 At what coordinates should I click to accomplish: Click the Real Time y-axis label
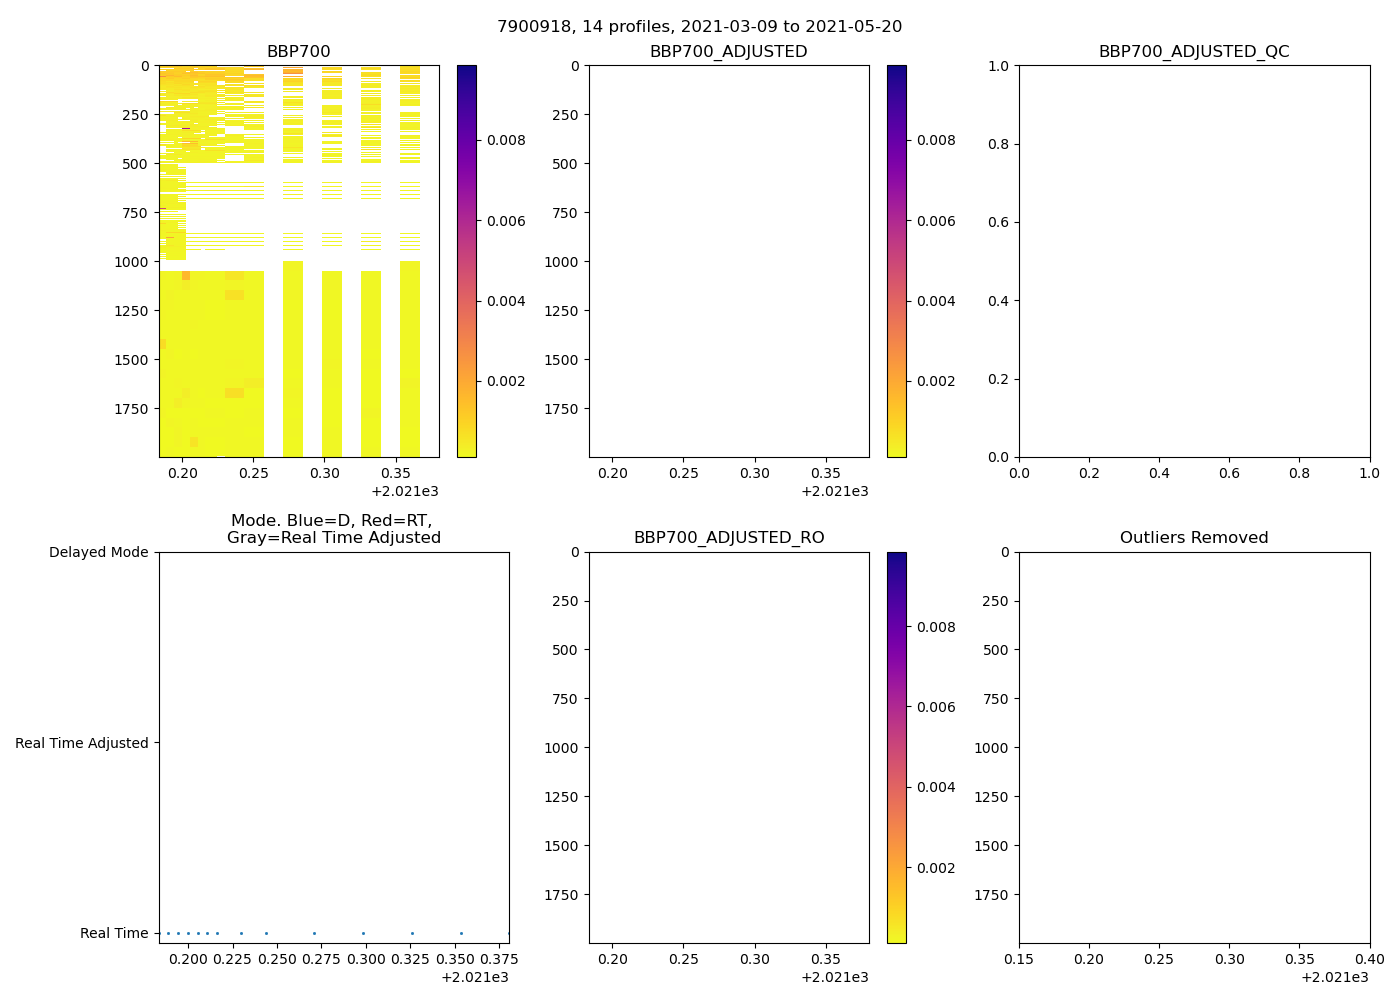point(114,933)
